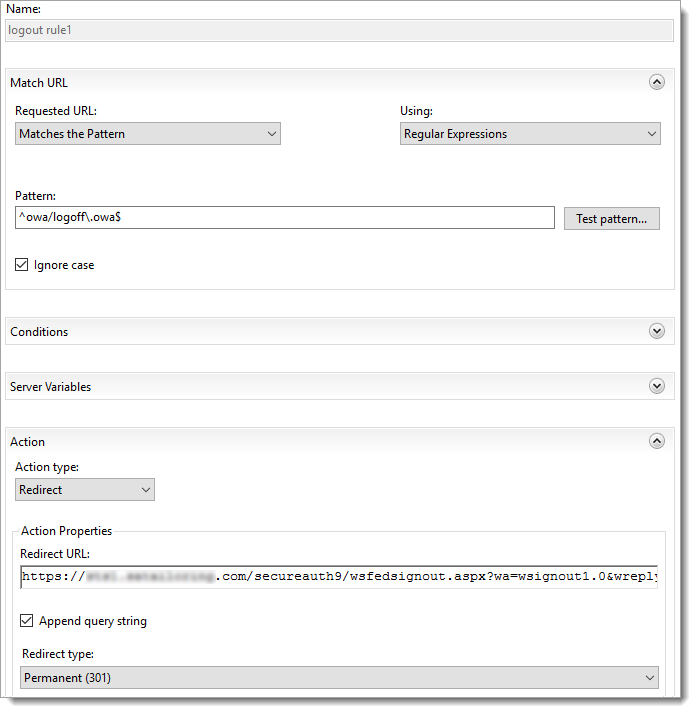Screen dimensions: 696x713
Task: Toggle the Append query string checkbox
Action: click(x=27, y=621)
